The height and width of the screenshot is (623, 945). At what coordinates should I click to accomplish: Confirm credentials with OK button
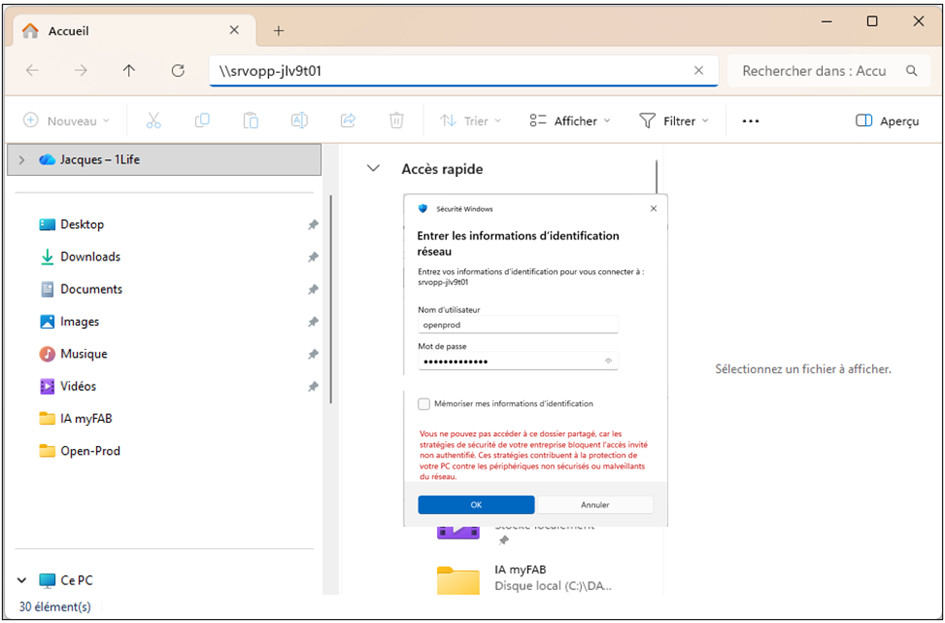pos(476,505)
